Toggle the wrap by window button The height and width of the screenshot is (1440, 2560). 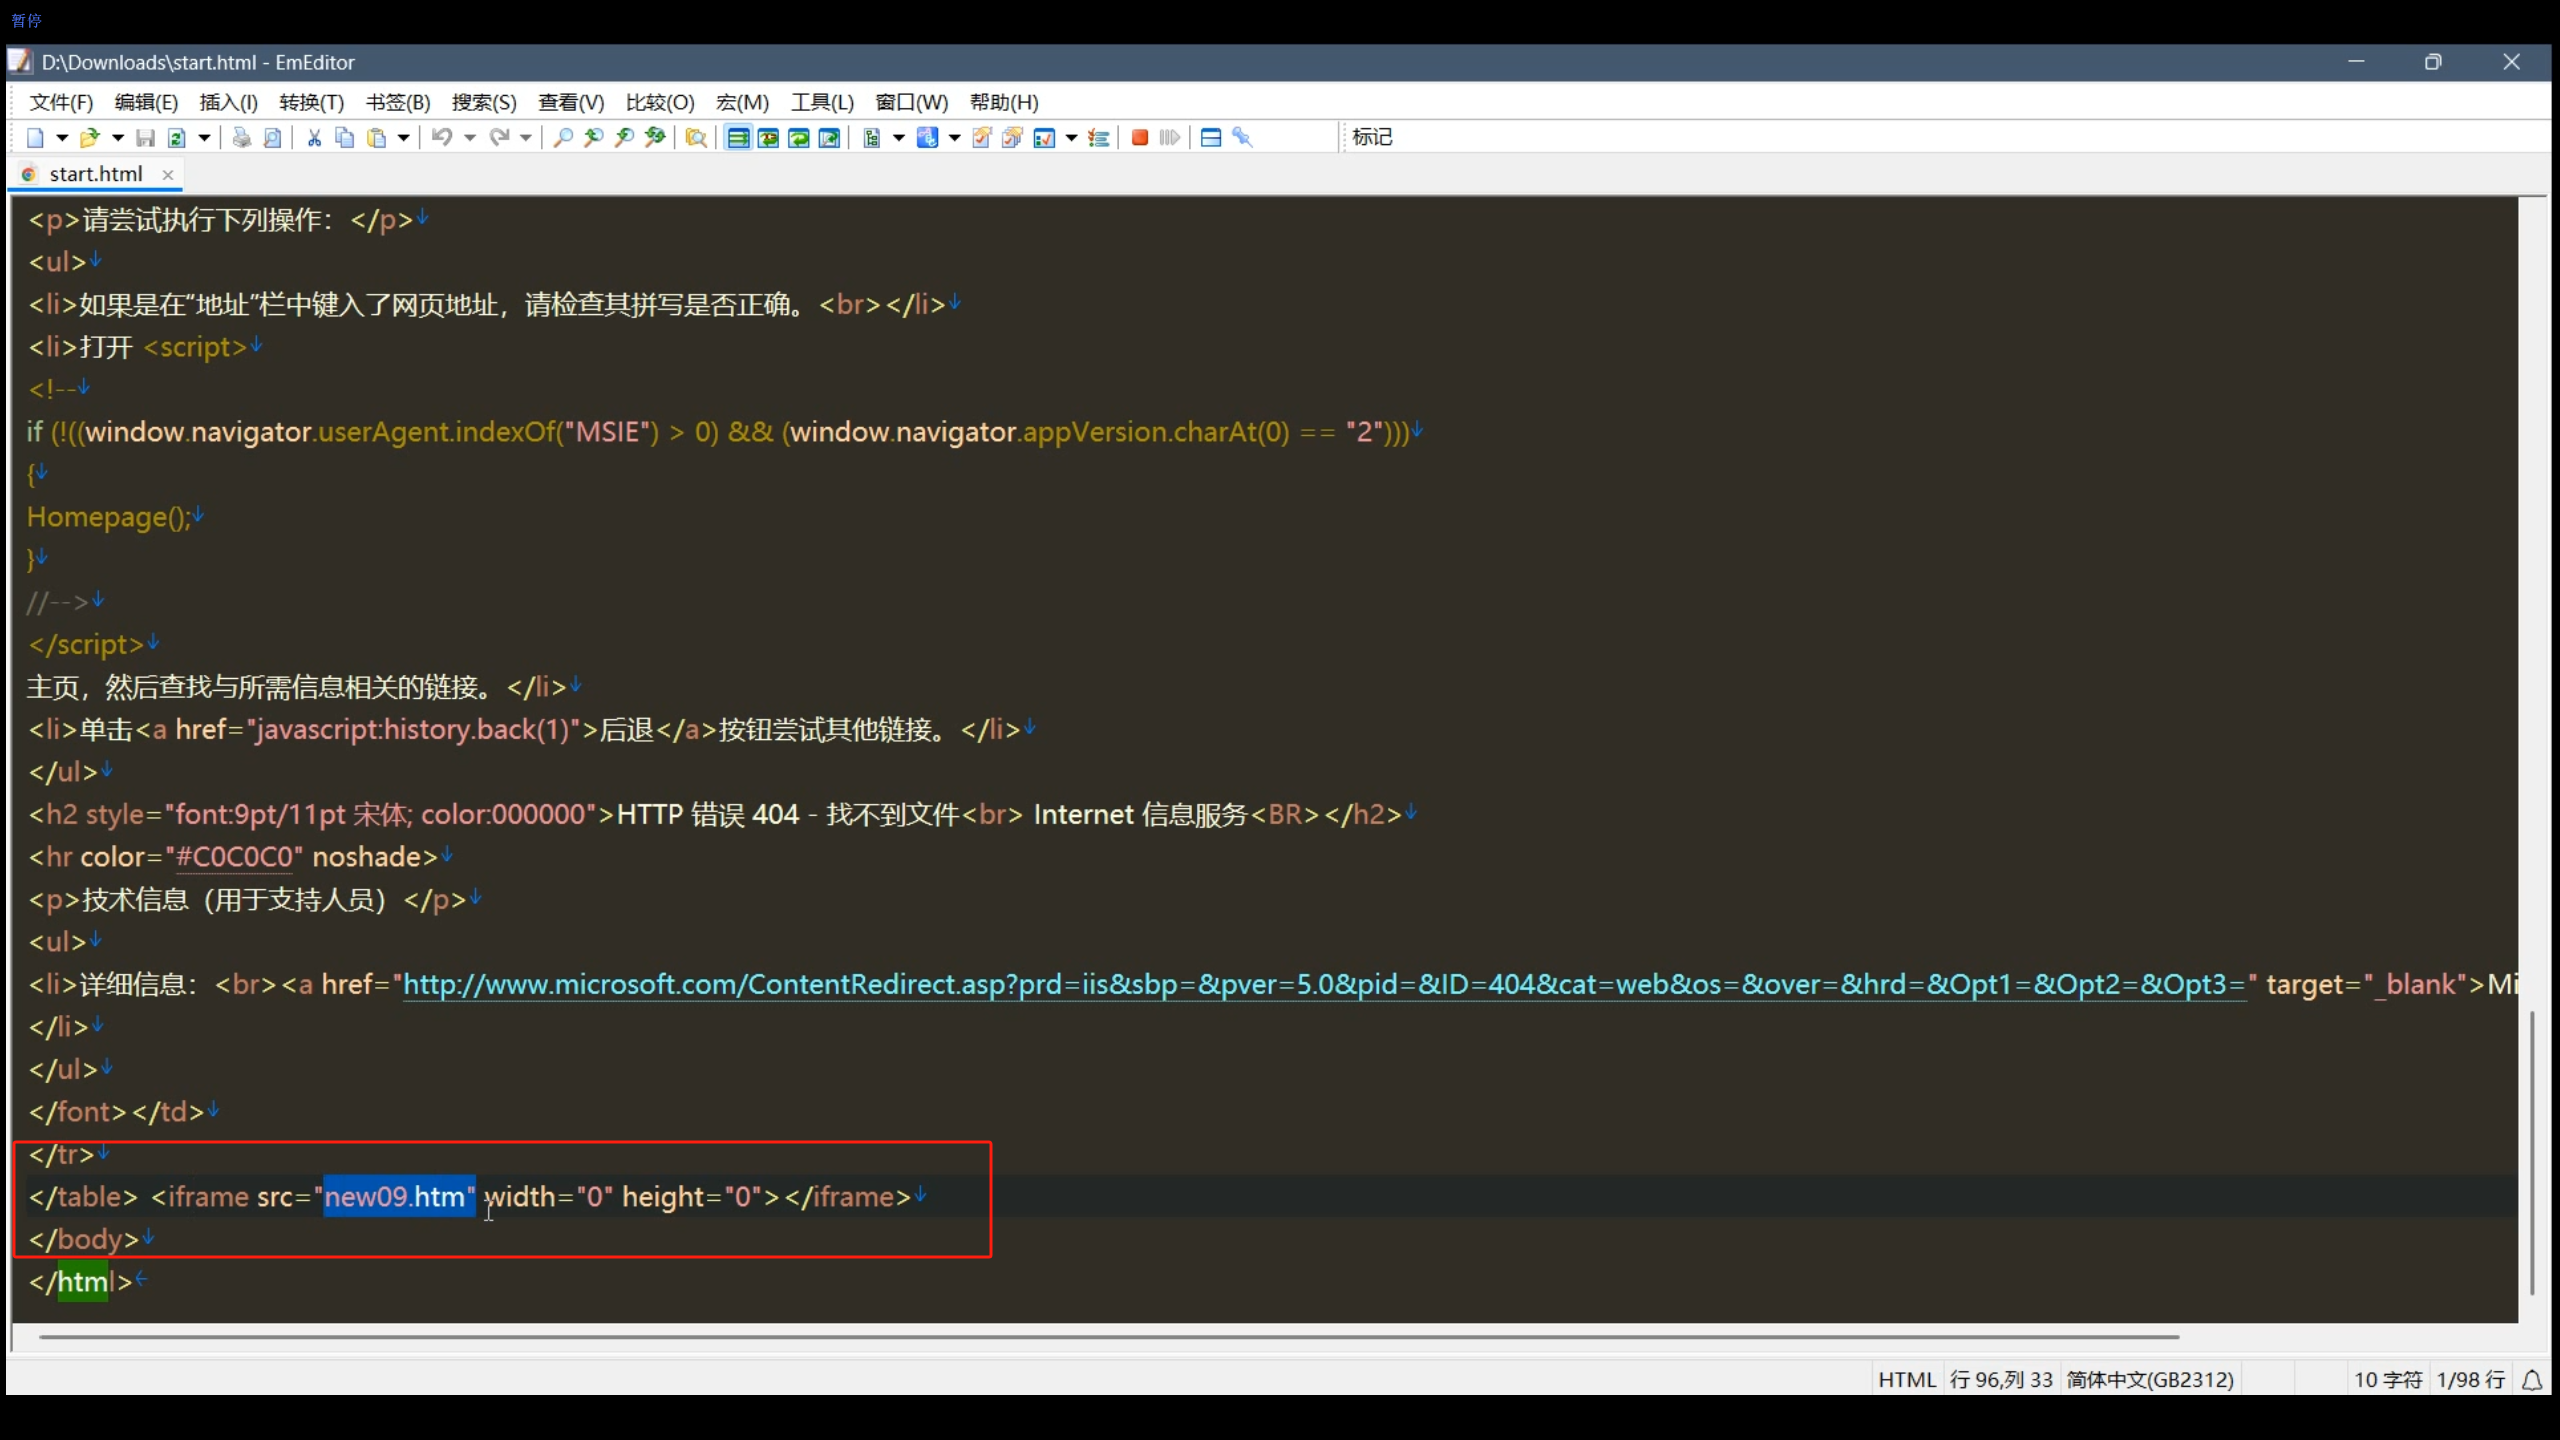pyautogui.click(x=799, y=138)
